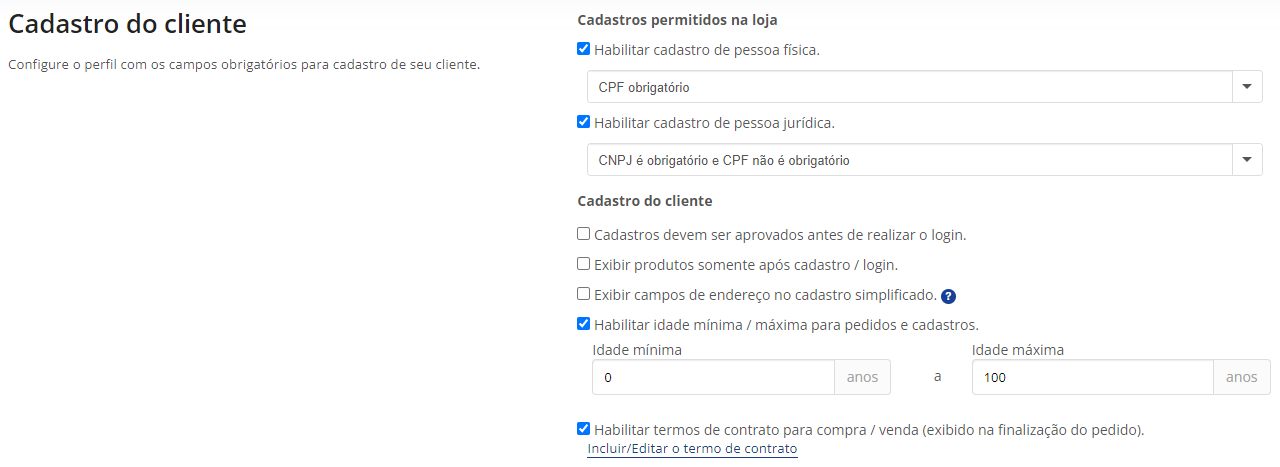Enable Cadastros devem ser aprovados antes do login
Screen dimensions: 1280x467
584,234
